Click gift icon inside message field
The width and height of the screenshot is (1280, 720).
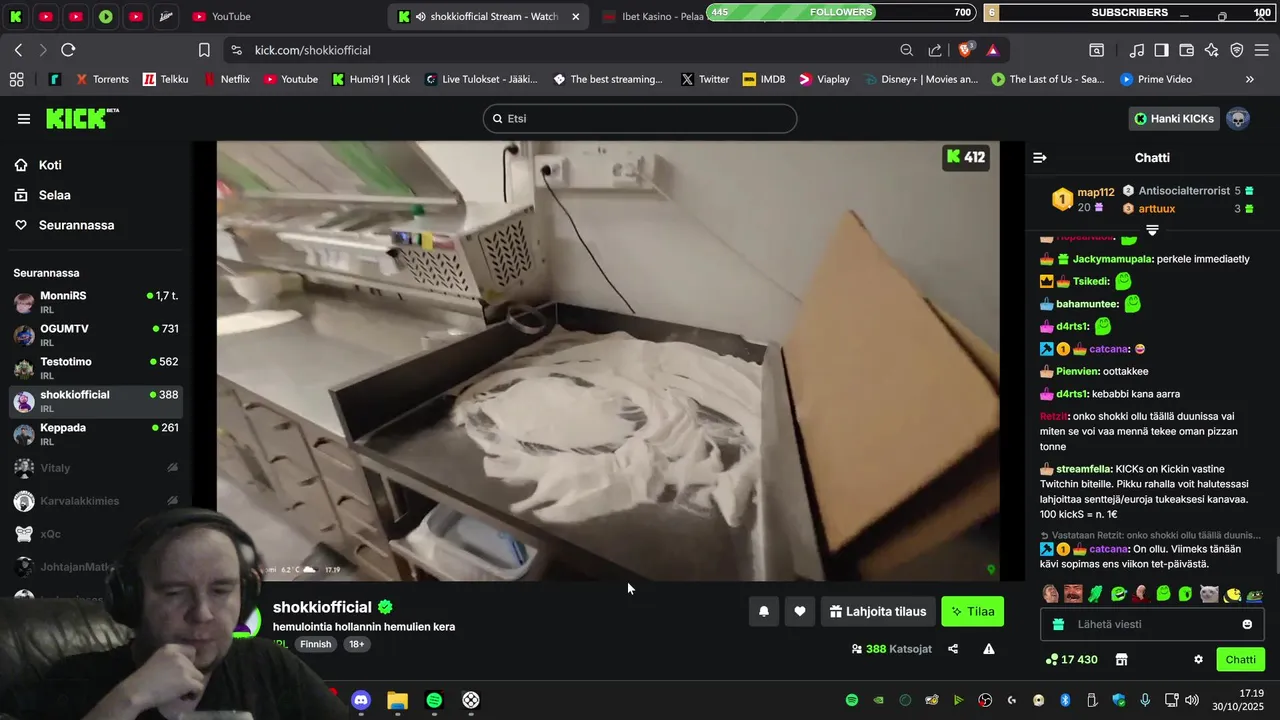click(x=1059, y=624)
